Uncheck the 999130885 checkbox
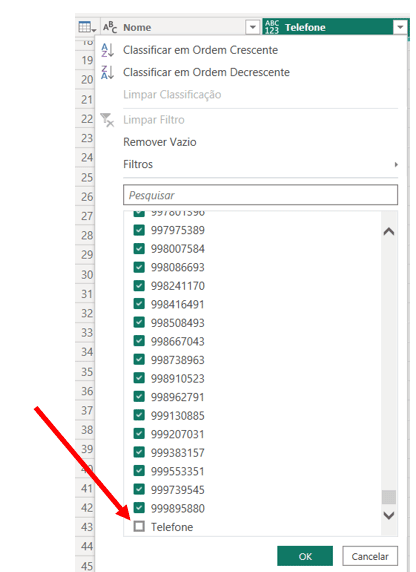416x572 pixels. coord(139,415)
